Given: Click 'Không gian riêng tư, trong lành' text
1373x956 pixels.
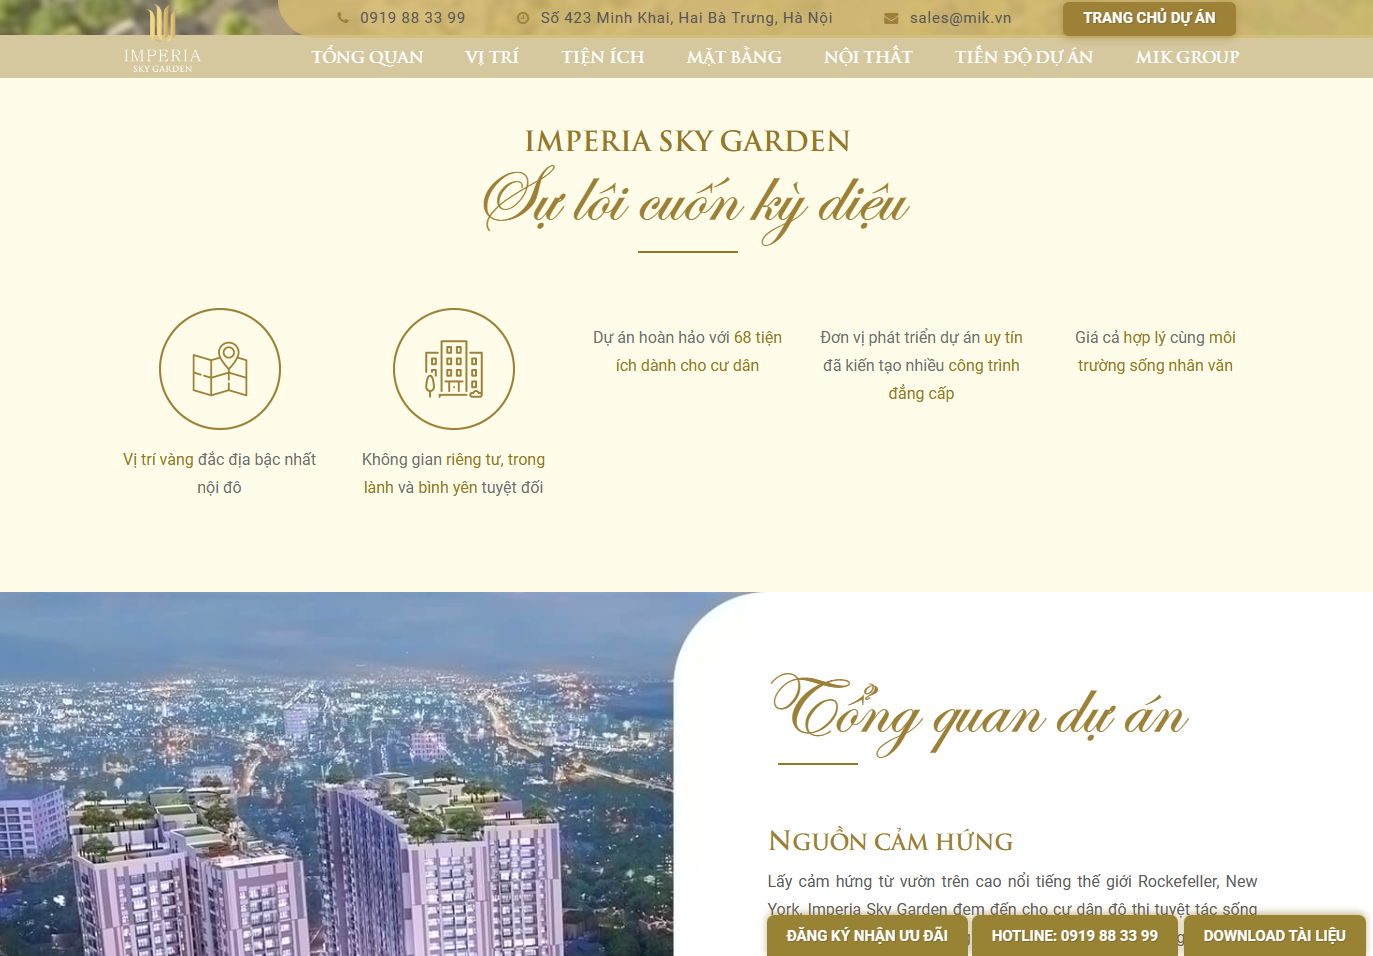Looking at the screenshot, I should click(x=453, y=473).
